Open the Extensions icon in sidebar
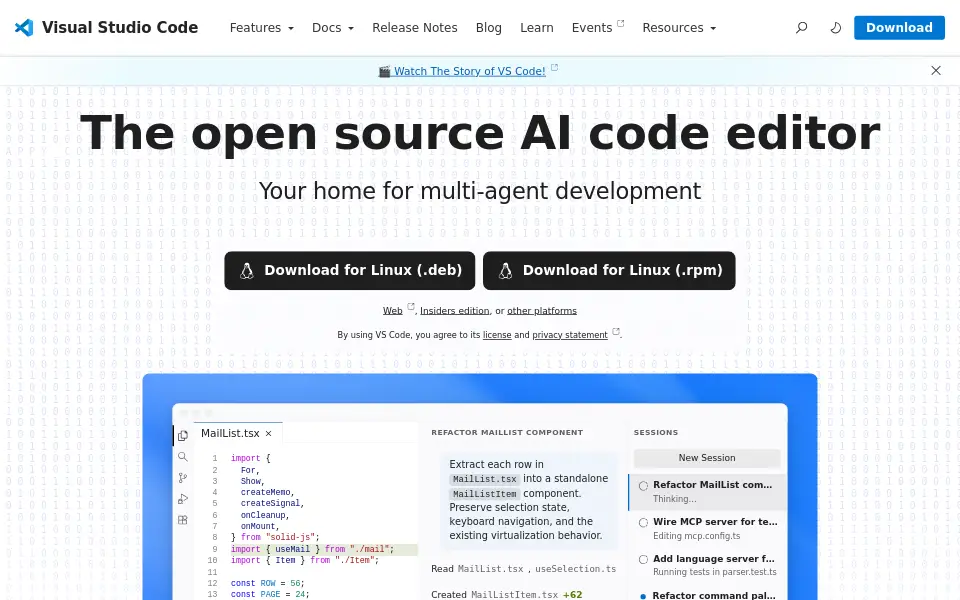960x600 pixels. point(182,520)
